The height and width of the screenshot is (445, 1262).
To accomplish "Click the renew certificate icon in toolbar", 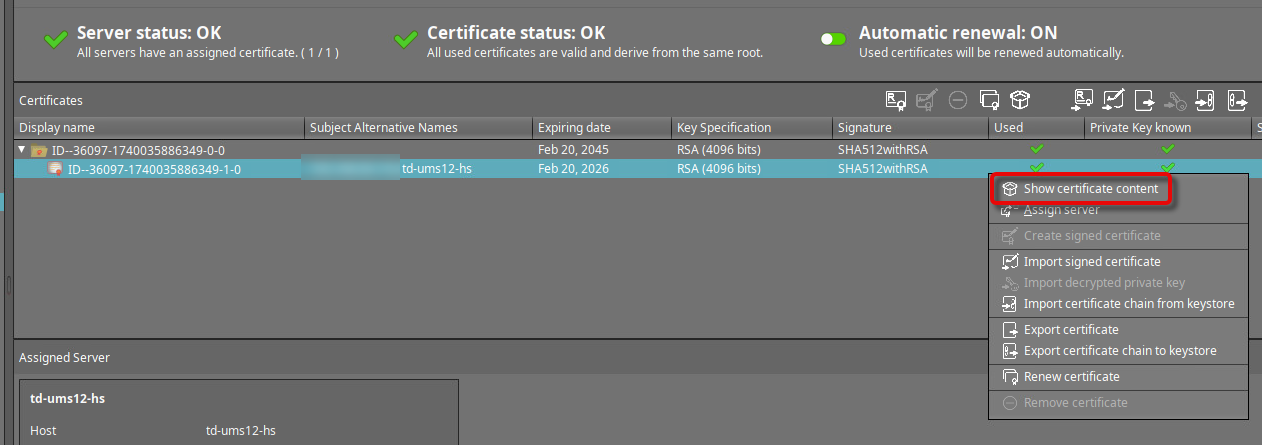I will pos(990,100).
